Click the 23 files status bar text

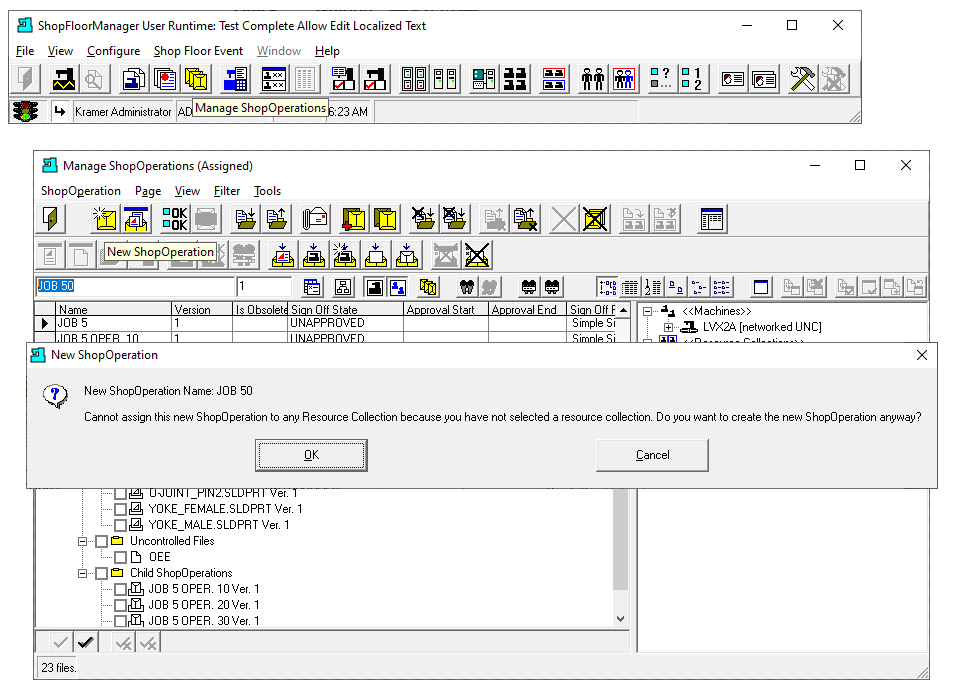click(x=59, y=667)
